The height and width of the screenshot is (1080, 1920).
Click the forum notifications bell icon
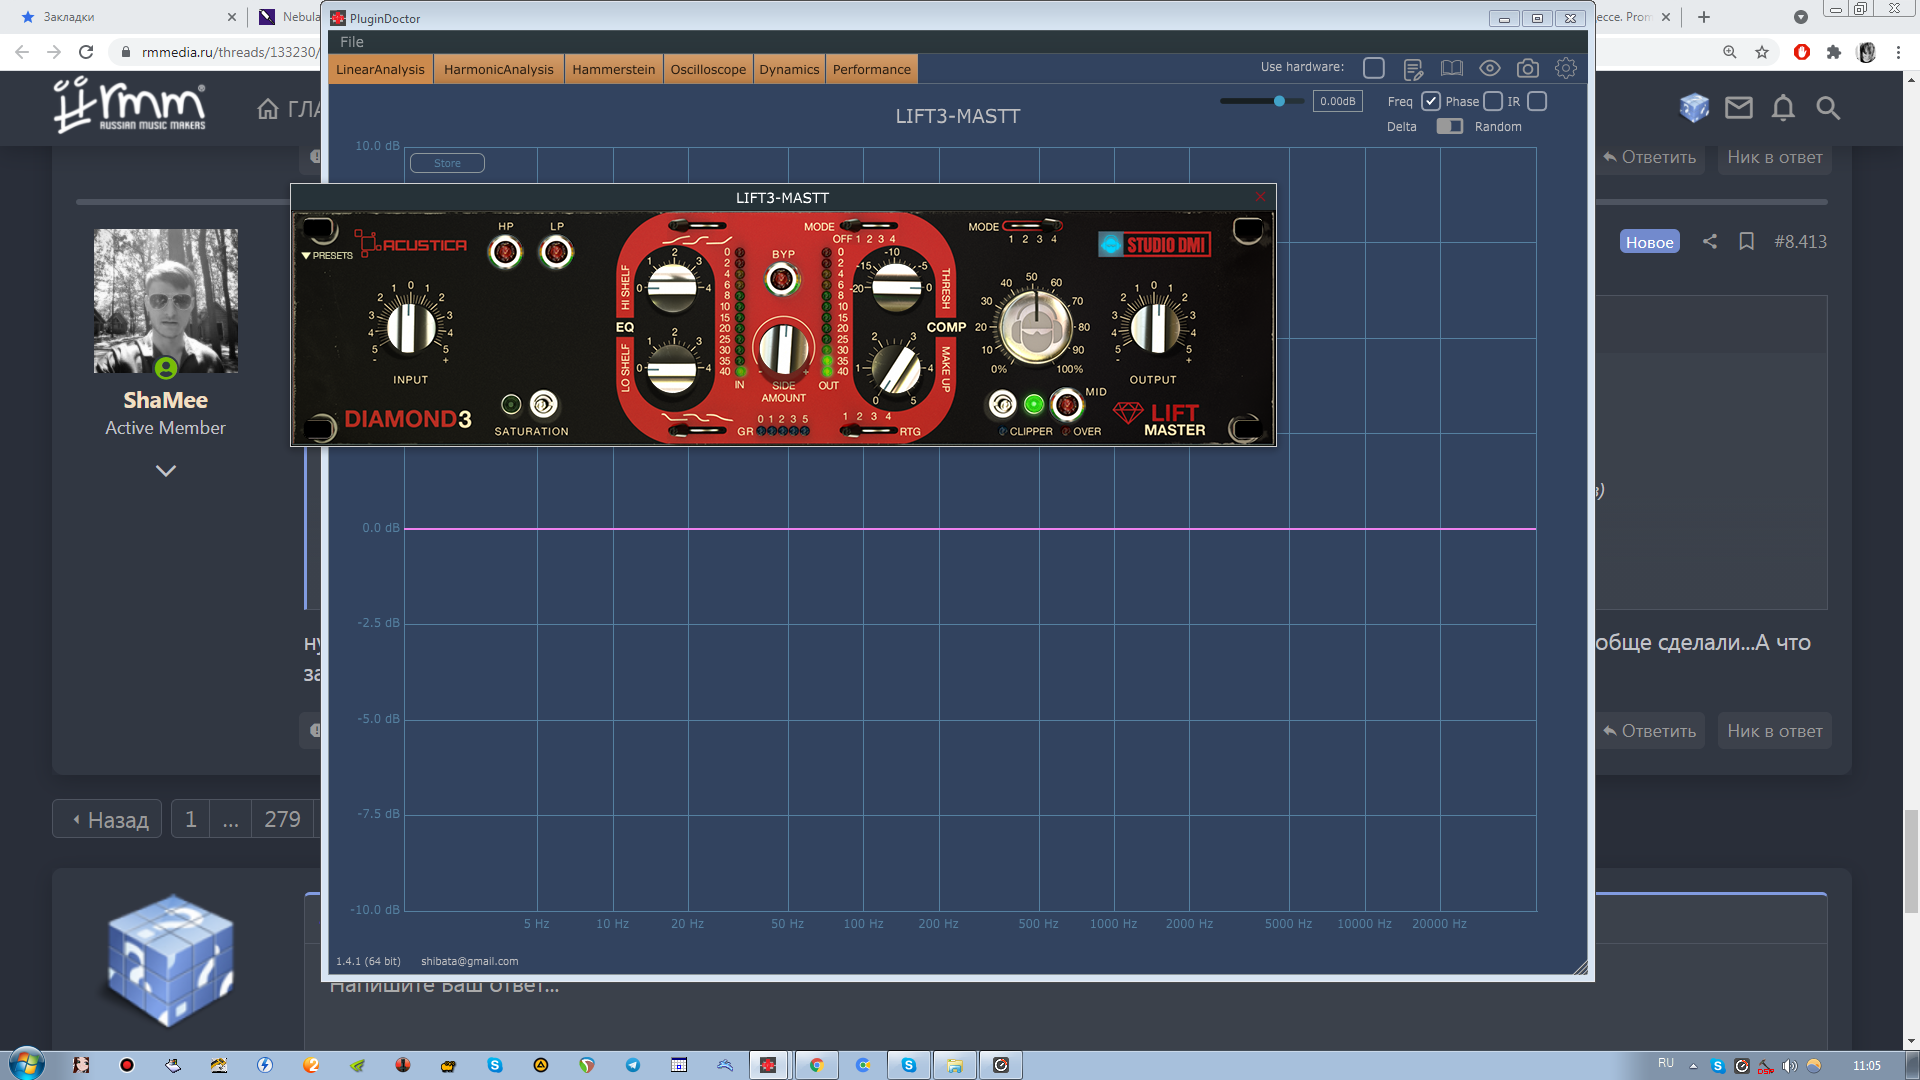[x=1783, y=108]
